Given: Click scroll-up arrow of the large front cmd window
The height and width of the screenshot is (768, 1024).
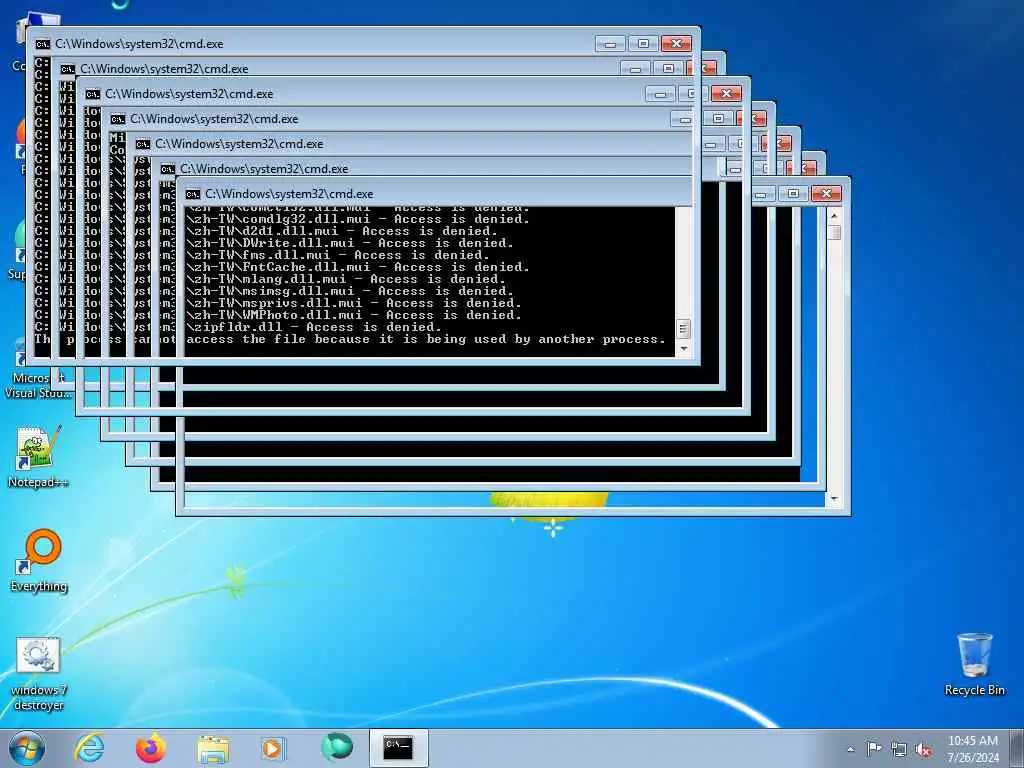Looking at the screenshot, I should 834,214.
